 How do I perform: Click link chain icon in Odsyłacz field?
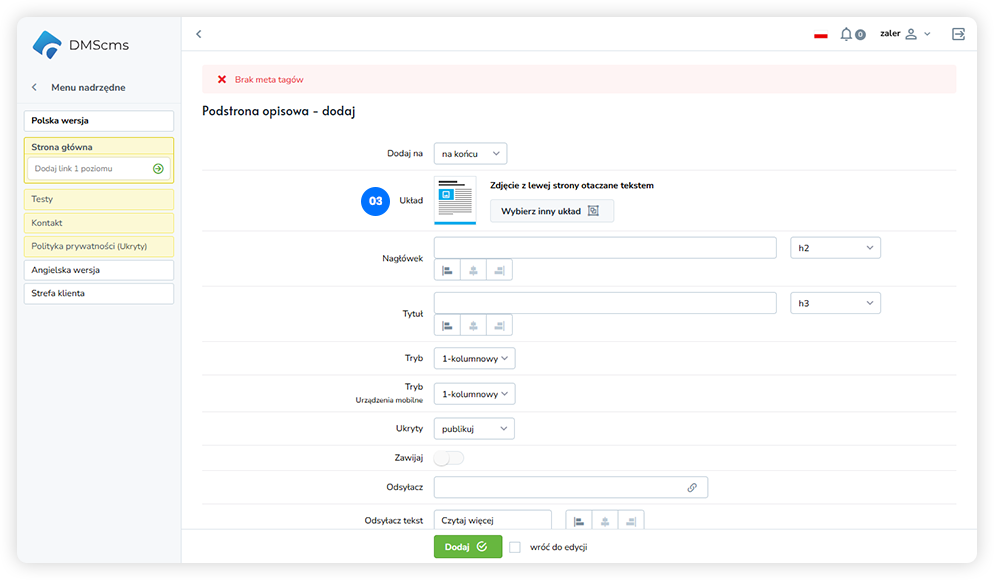coord(691,487)
